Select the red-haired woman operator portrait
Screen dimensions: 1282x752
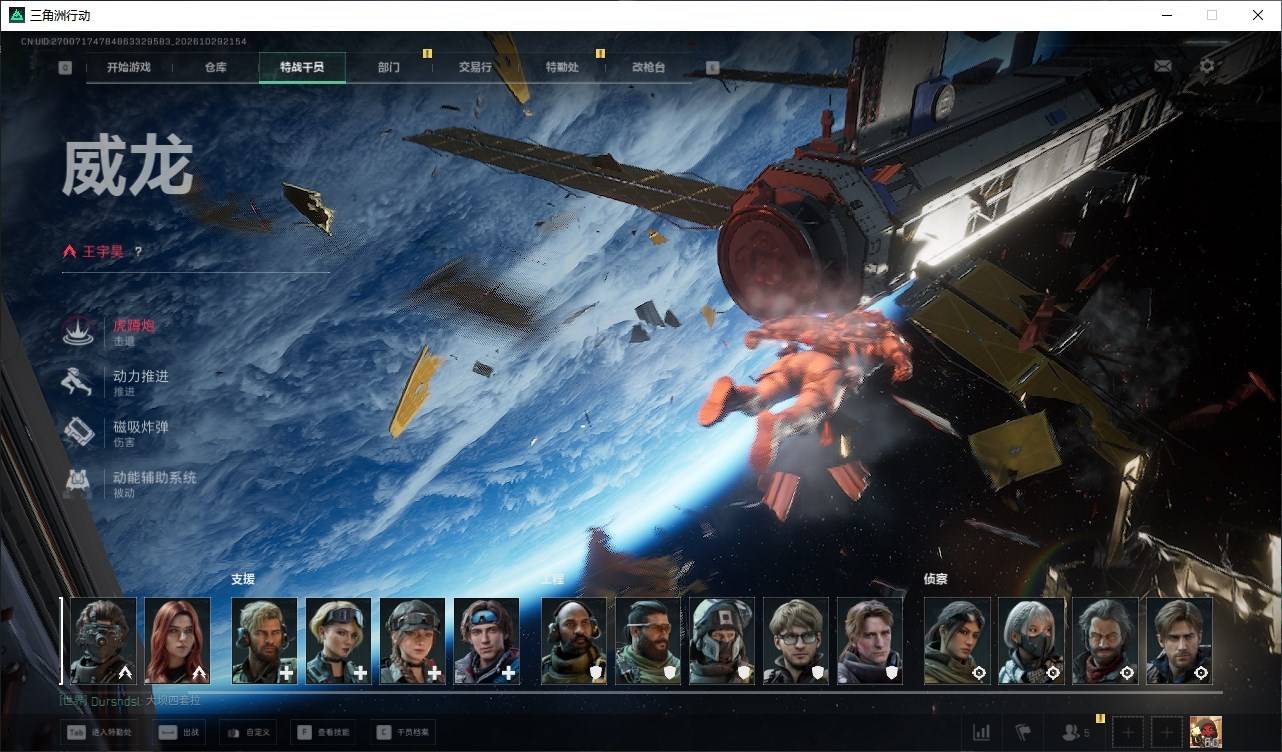click(x=177, y=641)
